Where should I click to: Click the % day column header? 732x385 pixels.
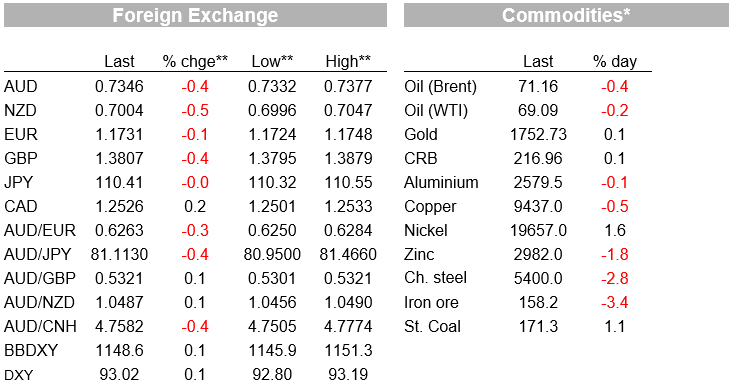point(615,62)
